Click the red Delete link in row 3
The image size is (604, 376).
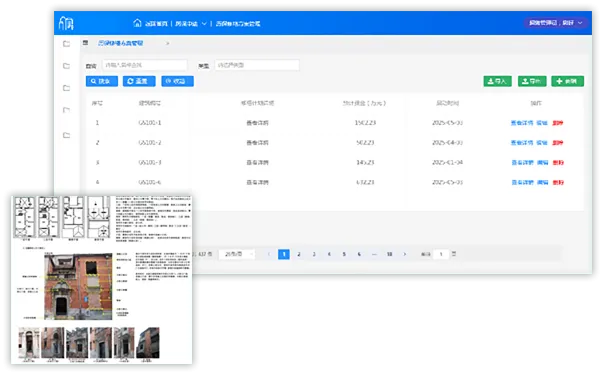tap(559, 163)
